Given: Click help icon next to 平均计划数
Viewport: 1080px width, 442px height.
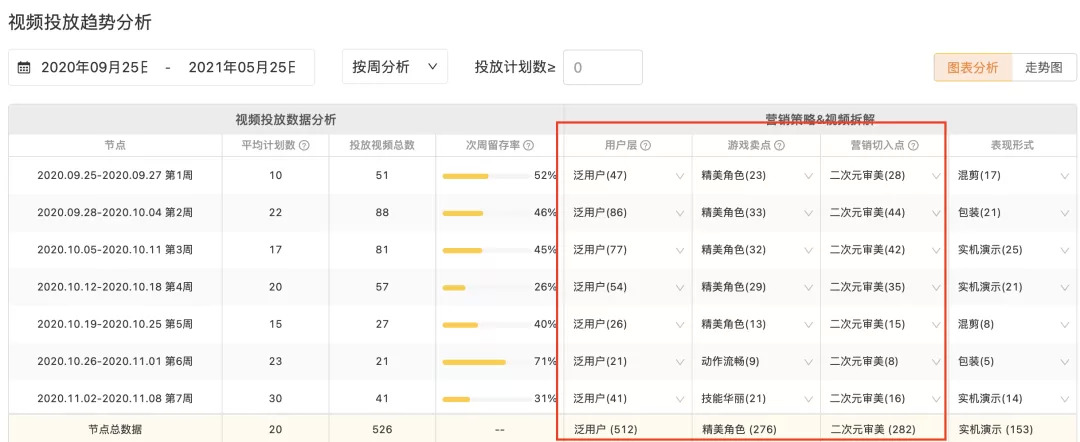Looking at the screenshot, I should coord(304,146).
